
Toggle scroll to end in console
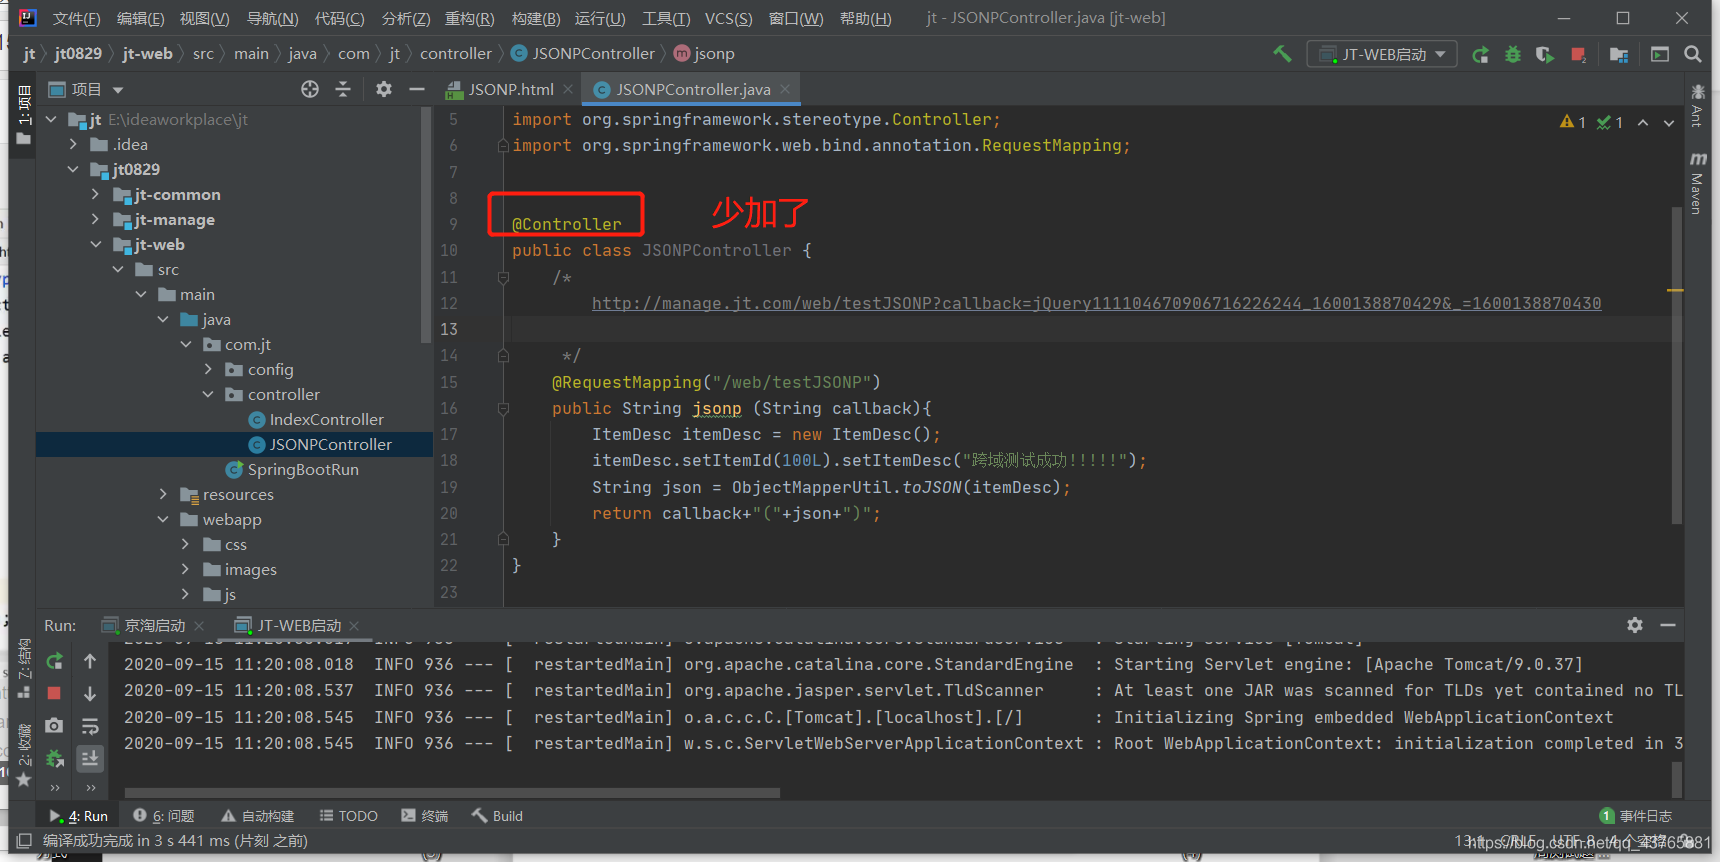pos(90,758)
